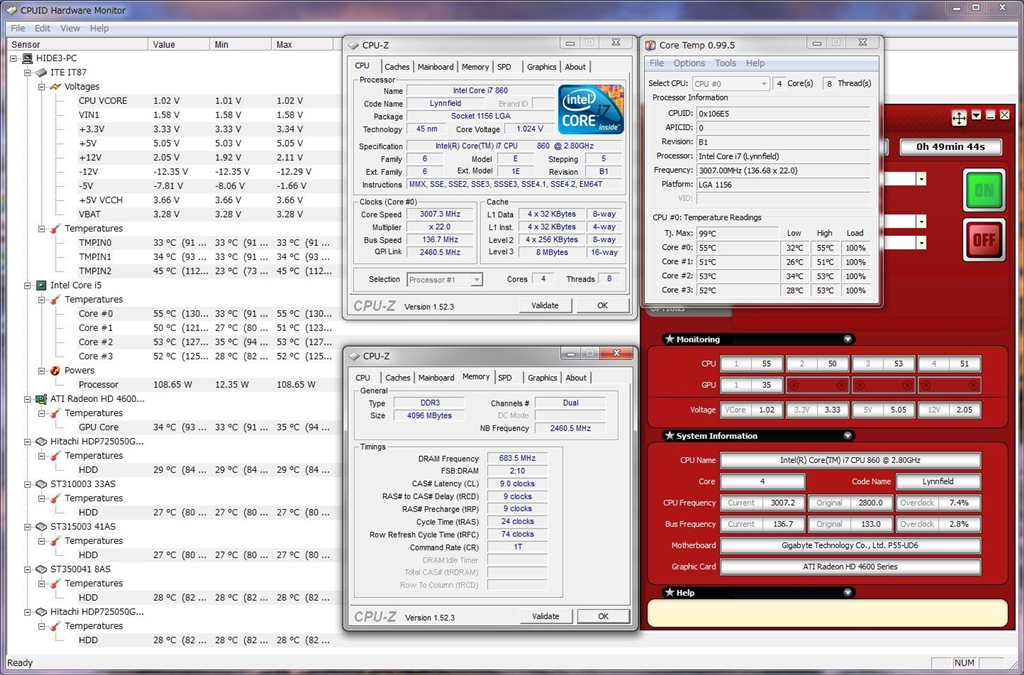Collapse the Monitoring section arrow
1024x675 pixels.
(848, 339)
